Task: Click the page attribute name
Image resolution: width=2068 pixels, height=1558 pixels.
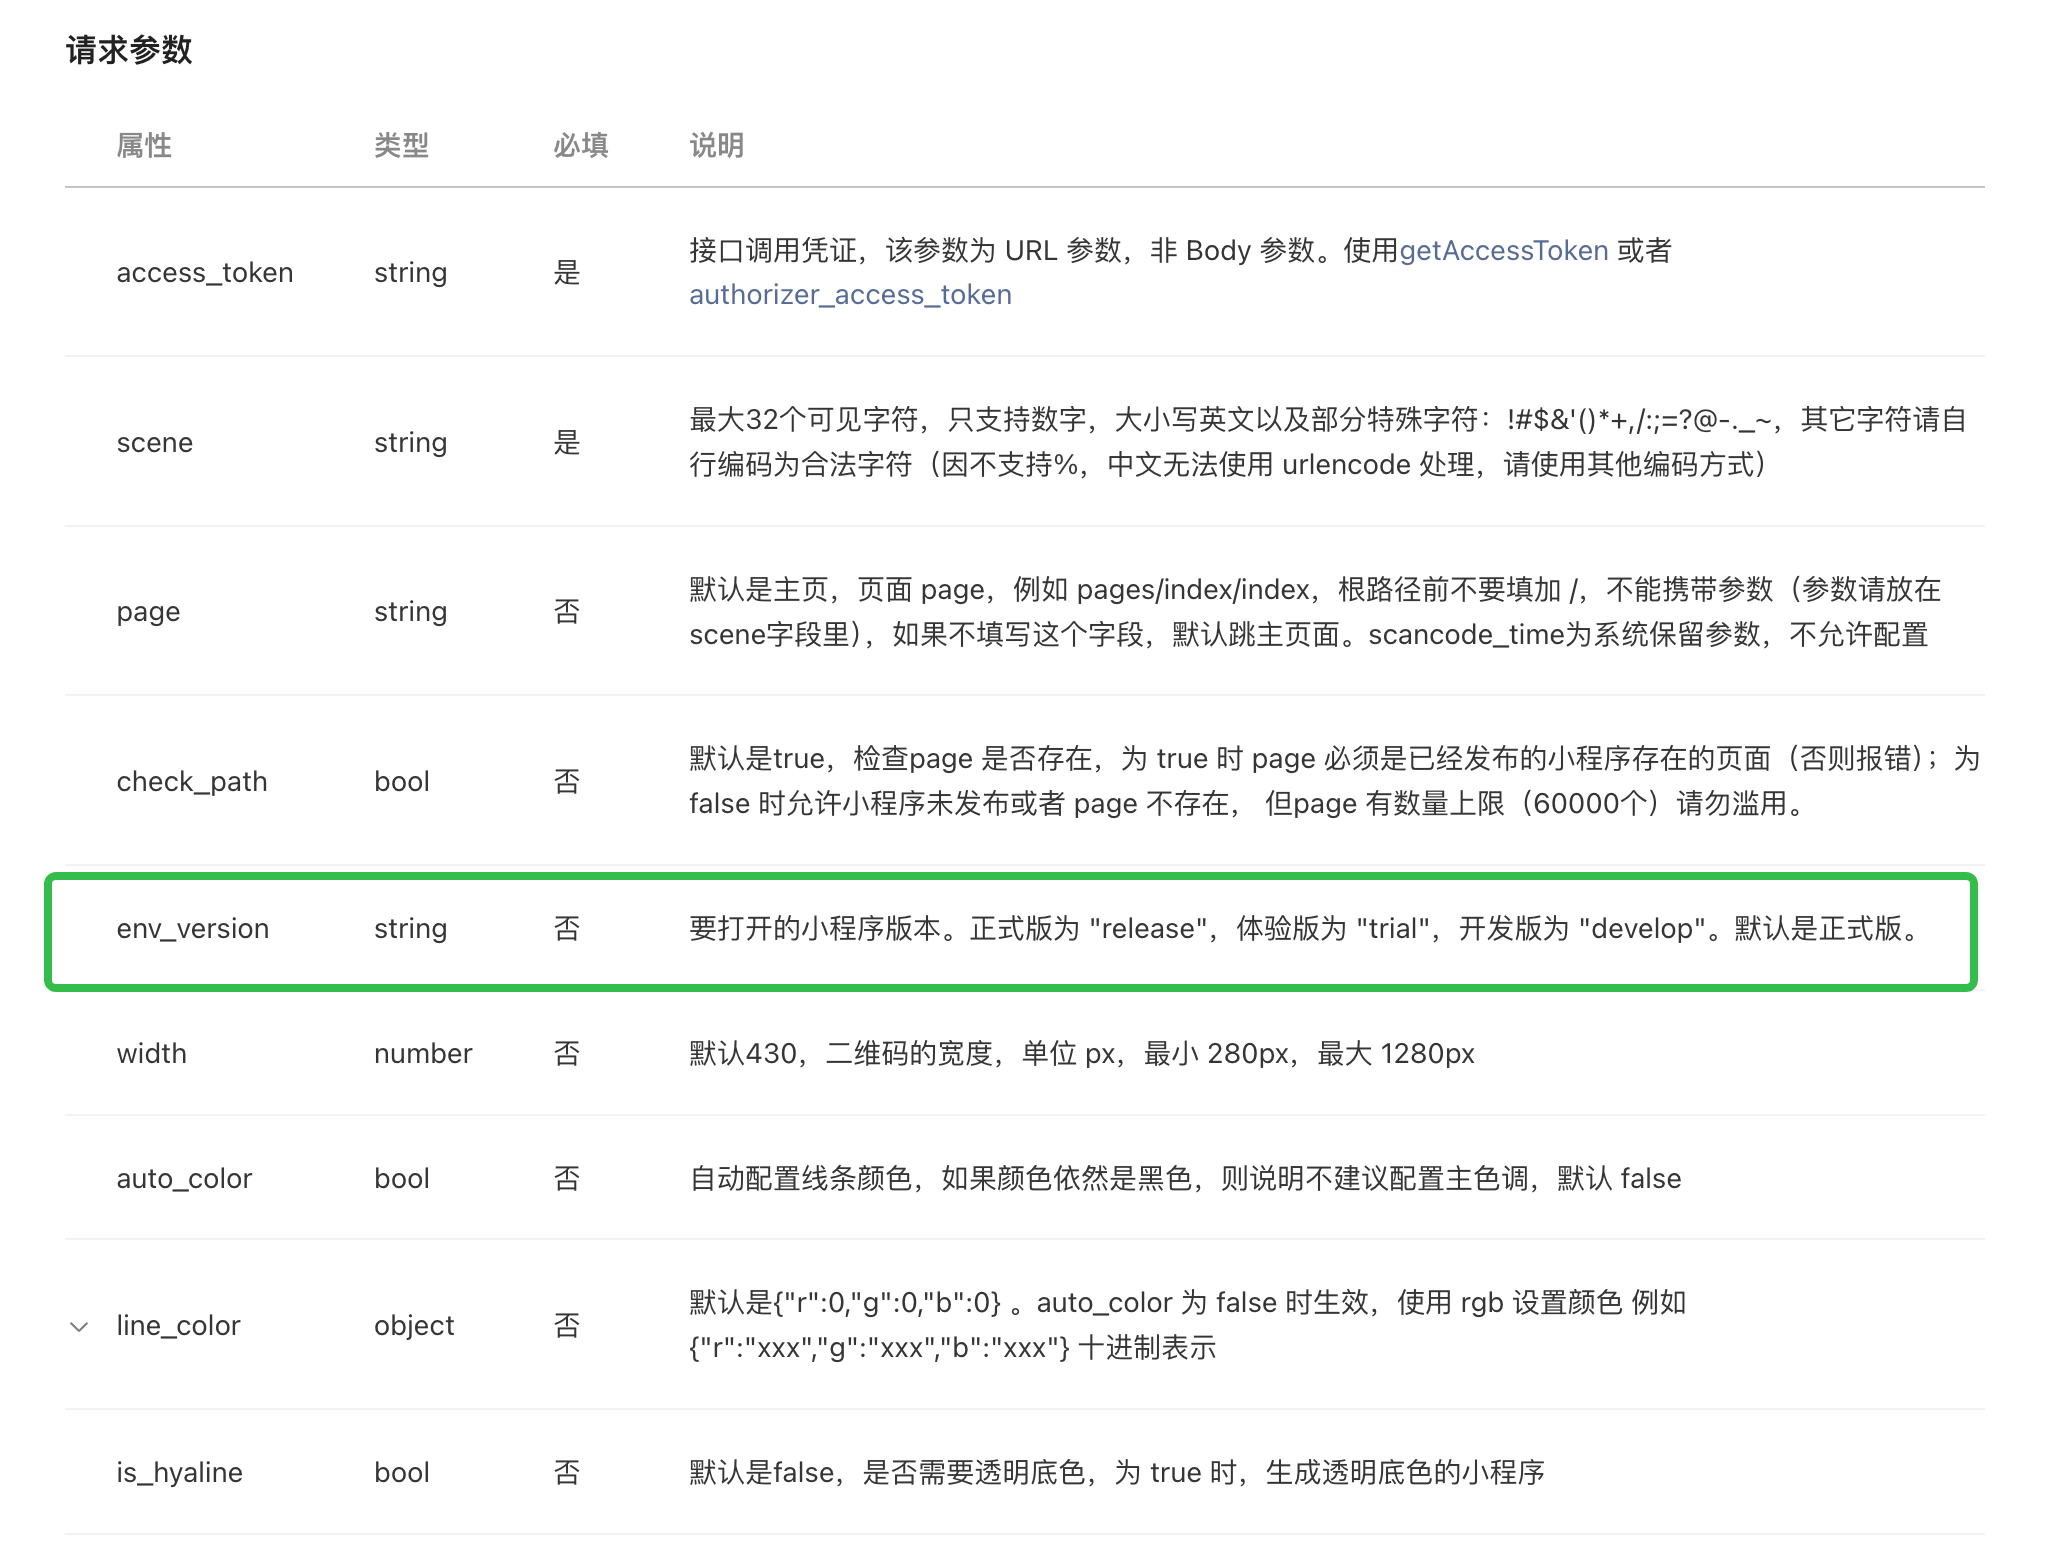Action: [x=148, y=612]
